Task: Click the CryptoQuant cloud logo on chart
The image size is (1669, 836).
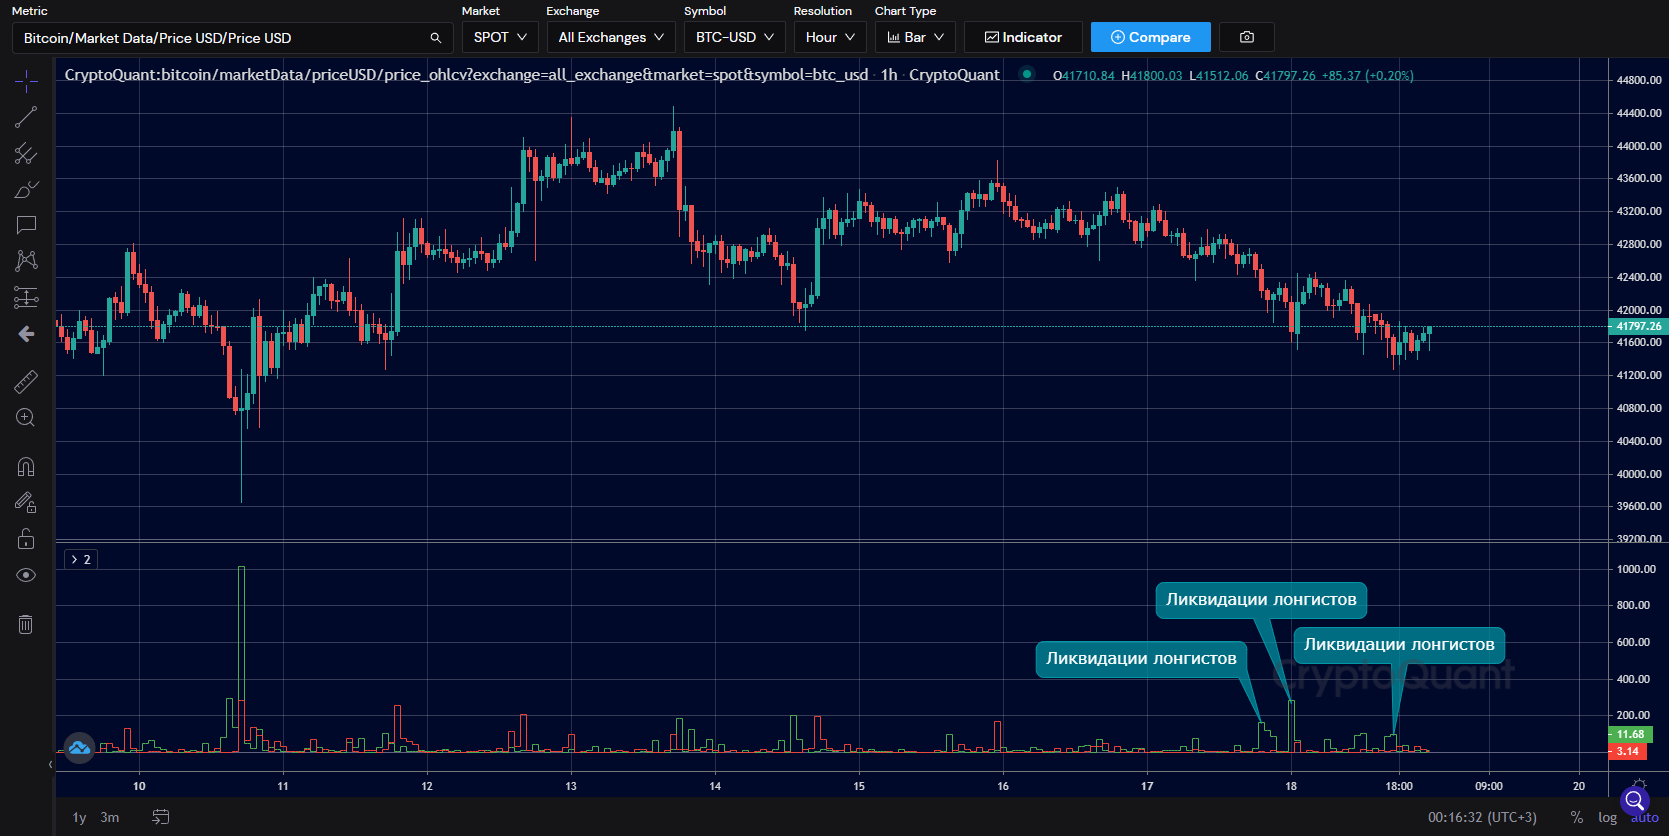Action: click(x=79, y=746)
